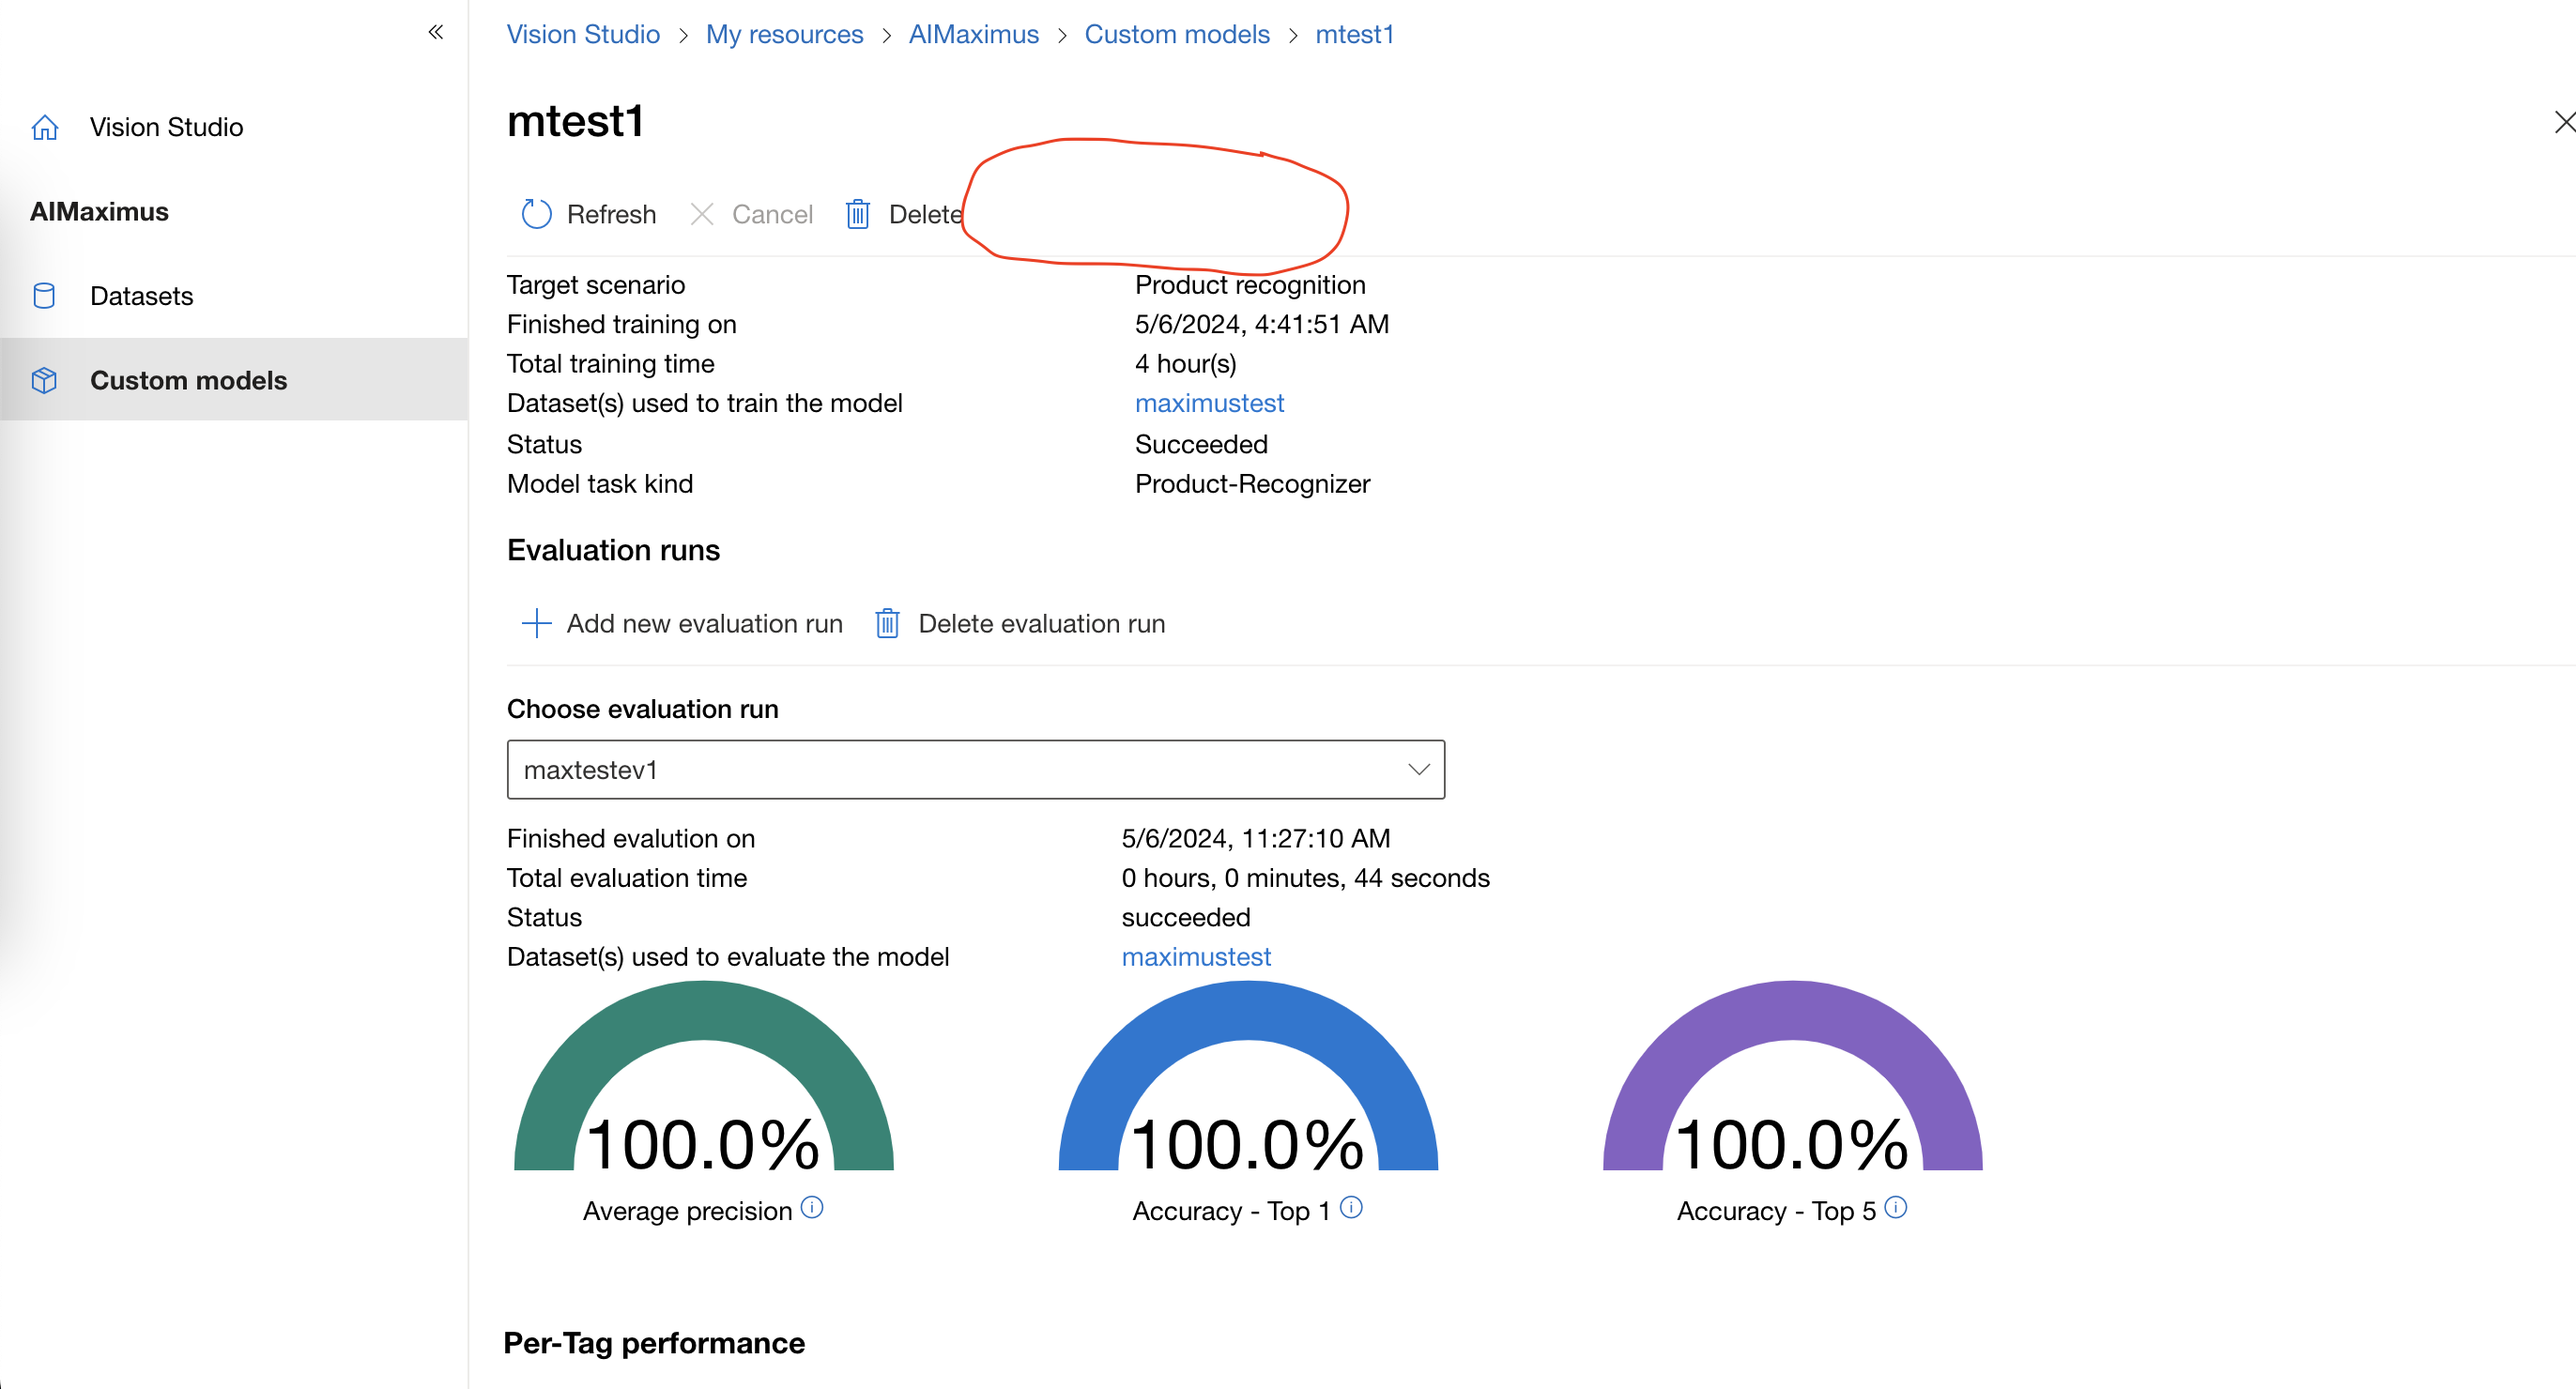2576x1389 pixels.
Task: Click the 4 hour(s) training time value
Action: (x=1186, y=364)
